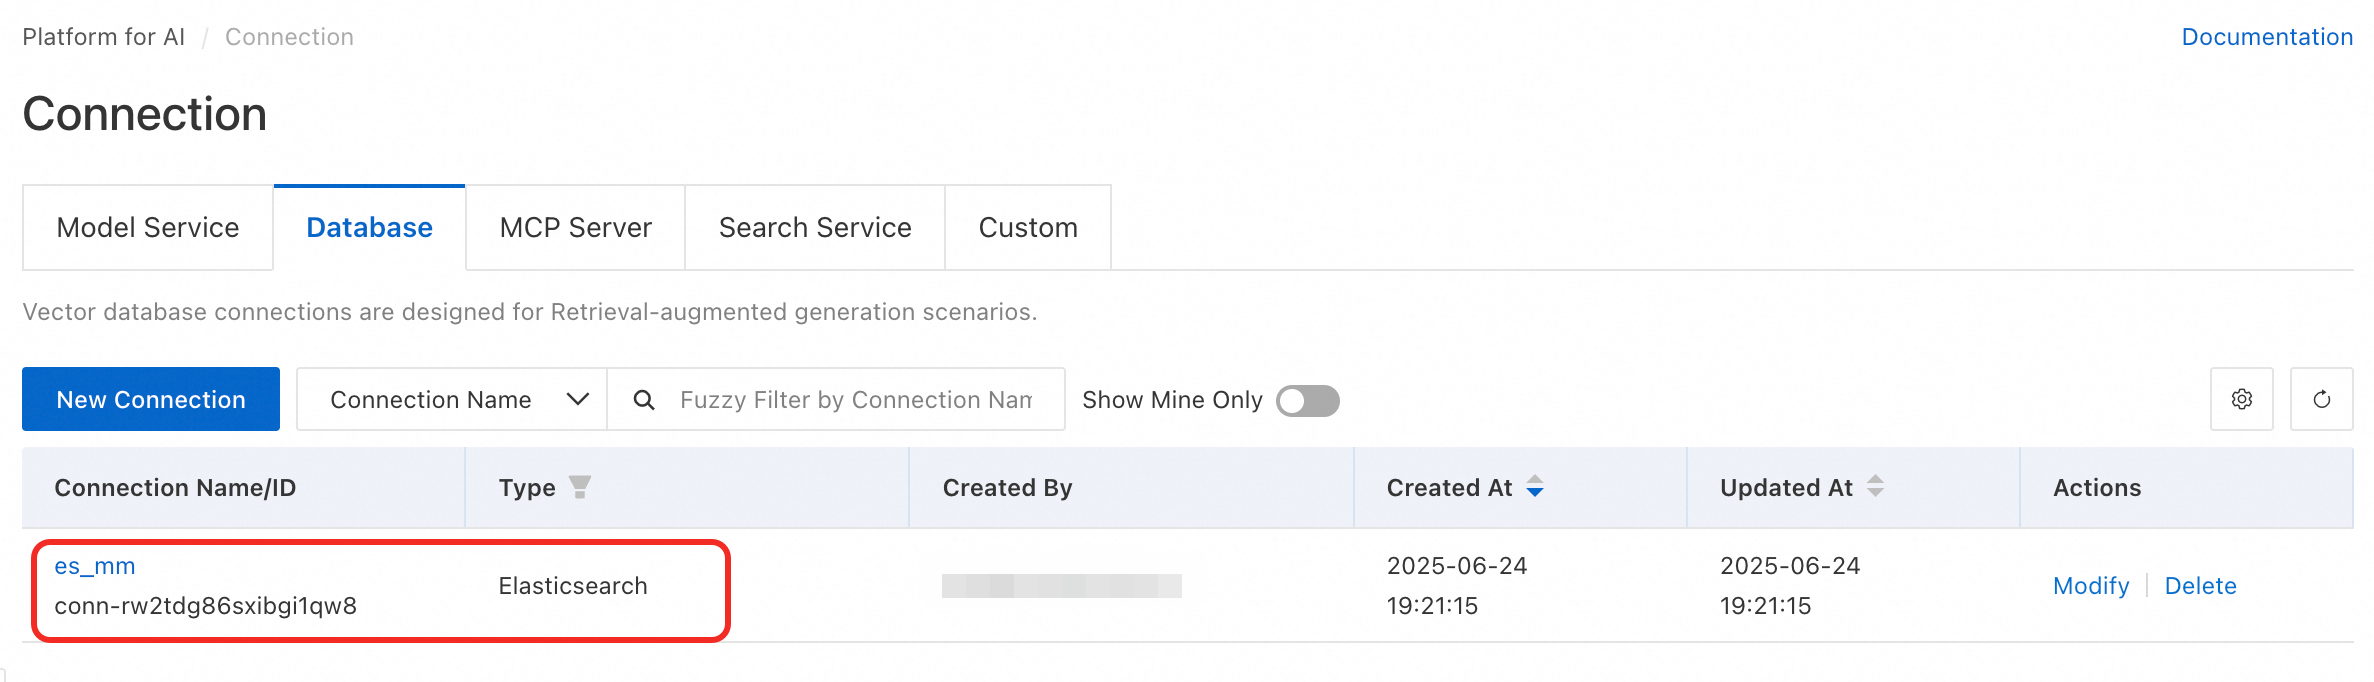The image size is (2374, 682).
Task: Click the Type column filter icon
Action: coord(579,487)
